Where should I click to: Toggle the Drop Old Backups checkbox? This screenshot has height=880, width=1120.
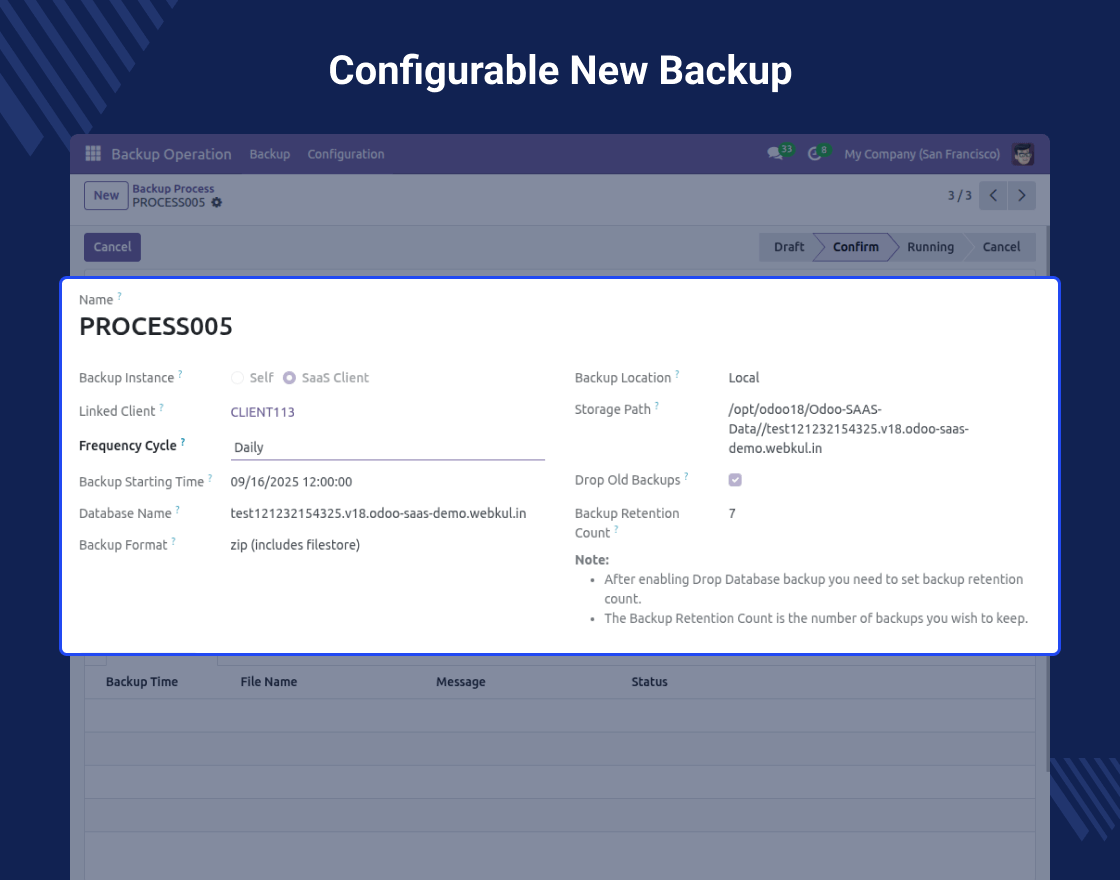click(x=735, y=480)
